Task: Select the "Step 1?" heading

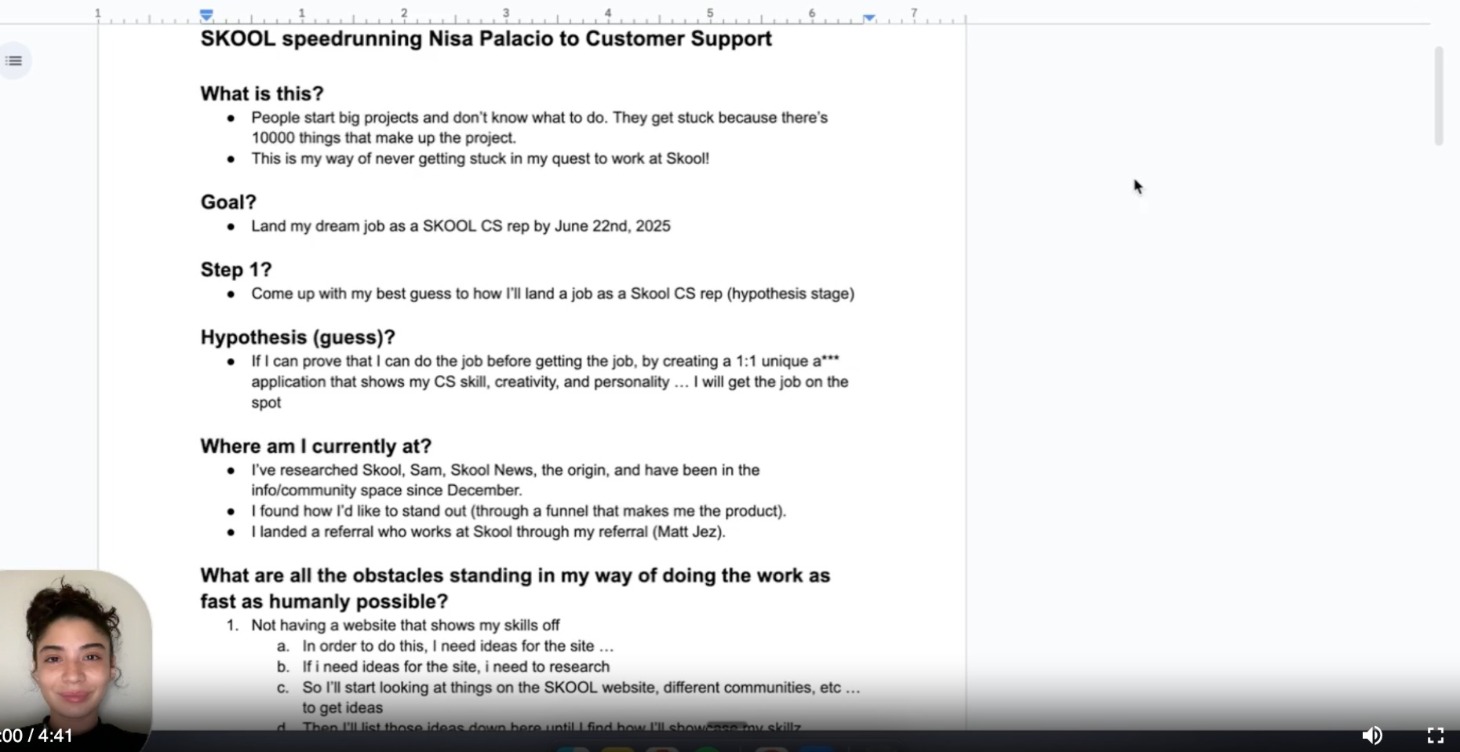Action: tap(236, 270)
